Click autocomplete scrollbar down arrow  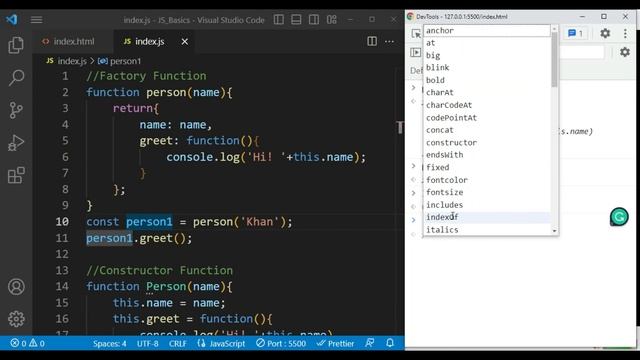pos(554,231)
